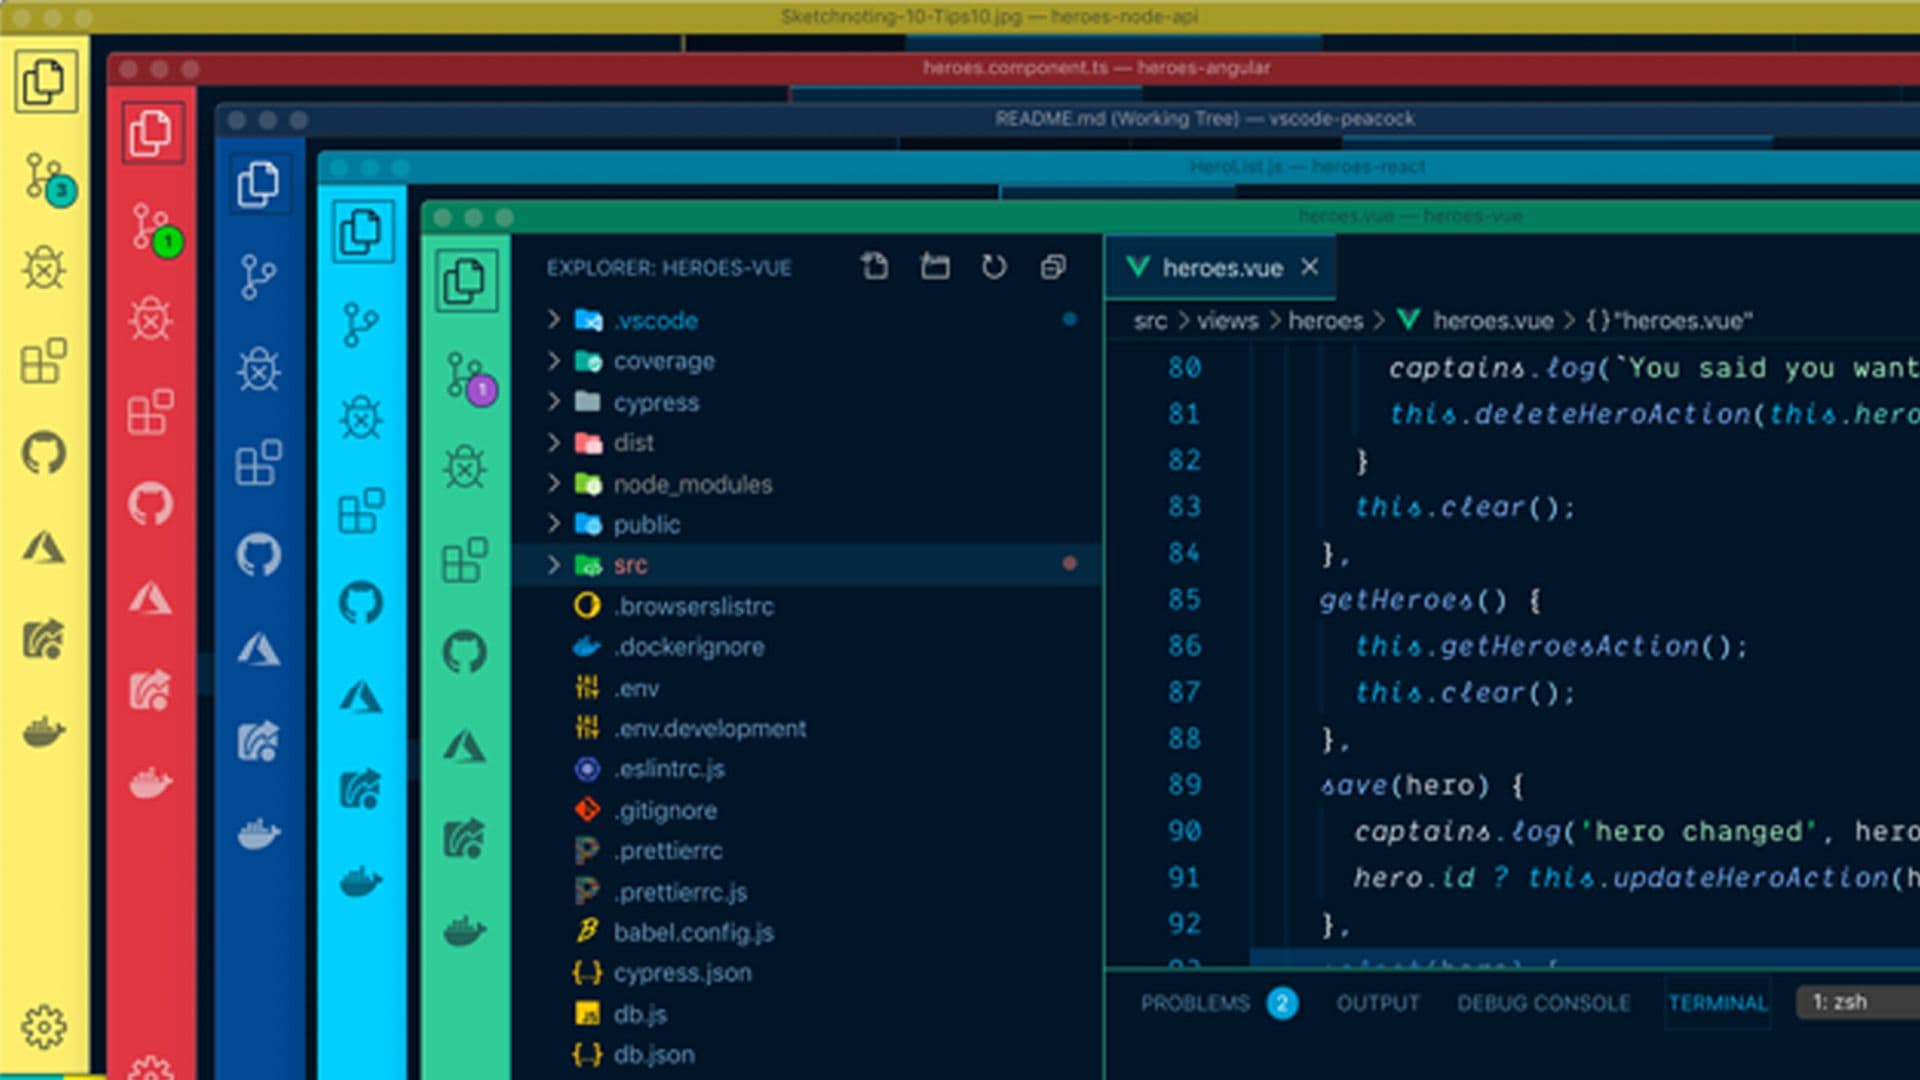
Task: Create a new folder from the Explorer header
Action: click(935, 266)
